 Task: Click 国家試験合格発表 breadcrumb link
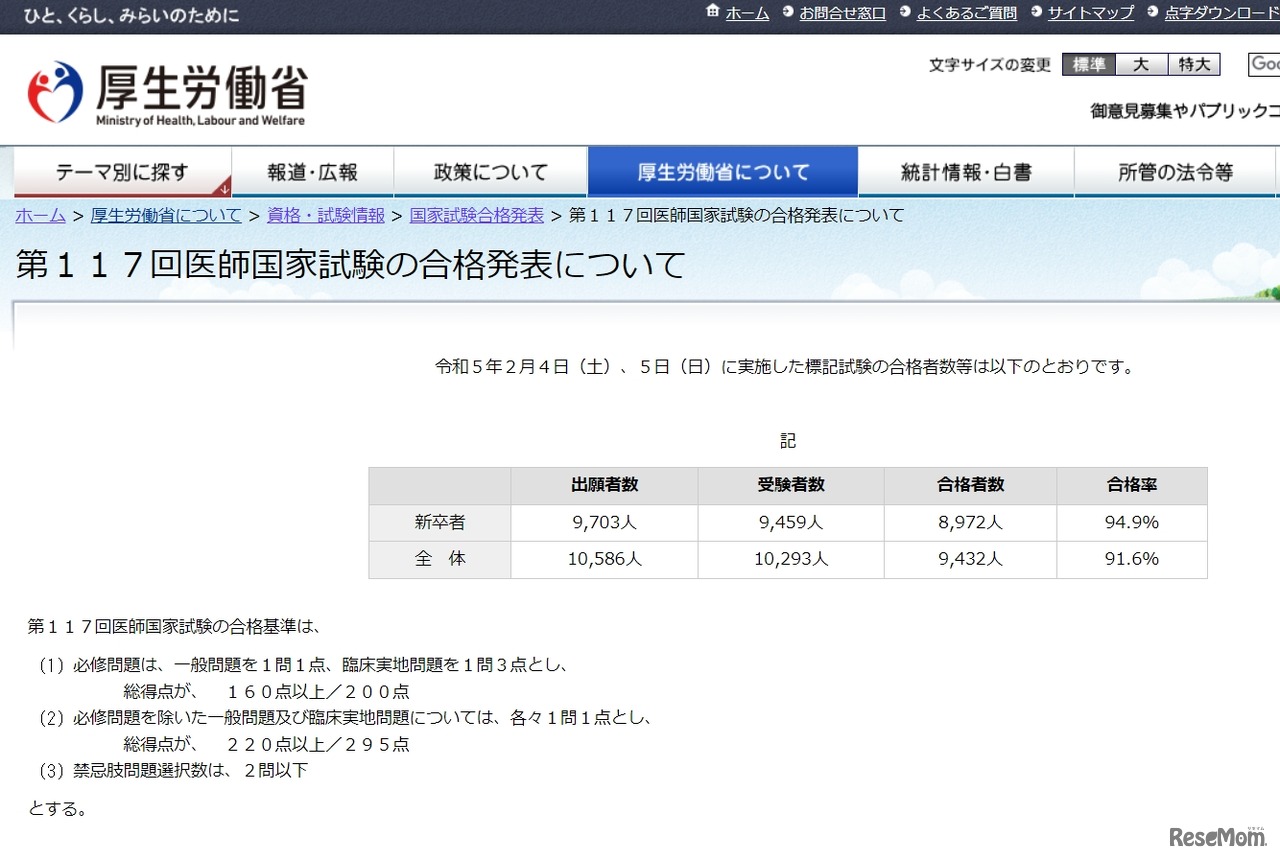click(x=476, y=215)
